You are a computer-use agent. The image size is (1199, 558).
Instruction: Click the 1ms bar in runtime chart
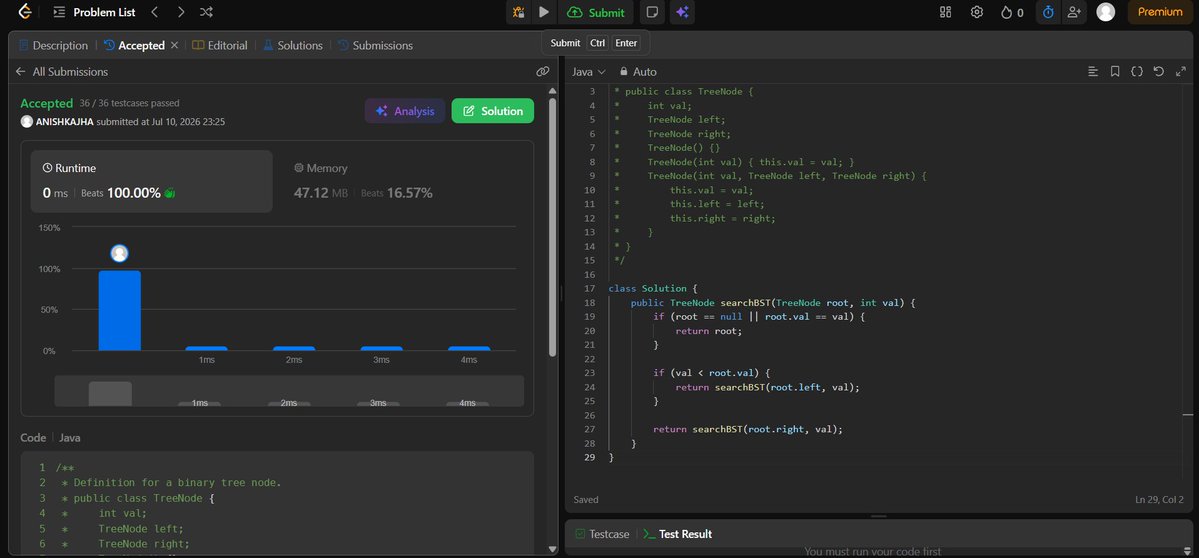pos(206,349)
